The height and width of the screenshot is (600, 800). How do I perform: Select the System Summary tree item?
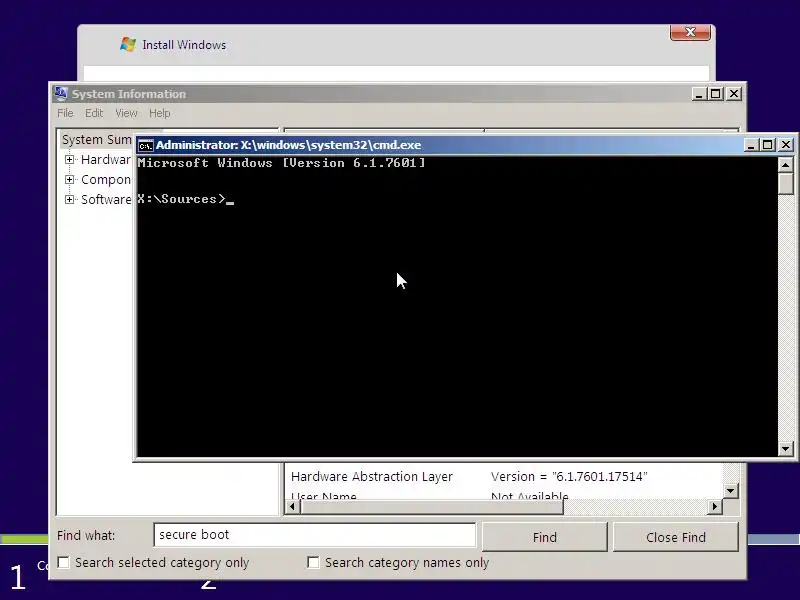pyautogui.click(x=96, y=140)
